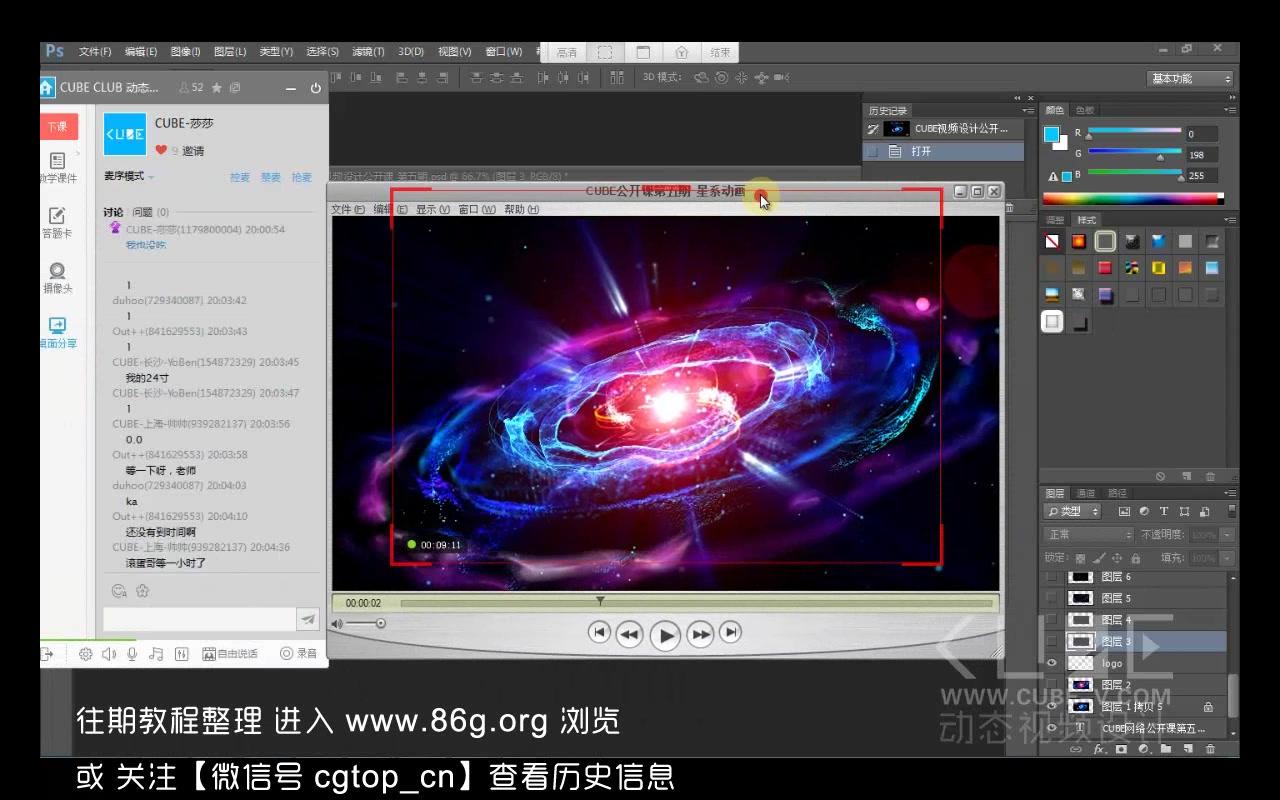
Task: Click the 抢麦 link
Action: [302, 177]
